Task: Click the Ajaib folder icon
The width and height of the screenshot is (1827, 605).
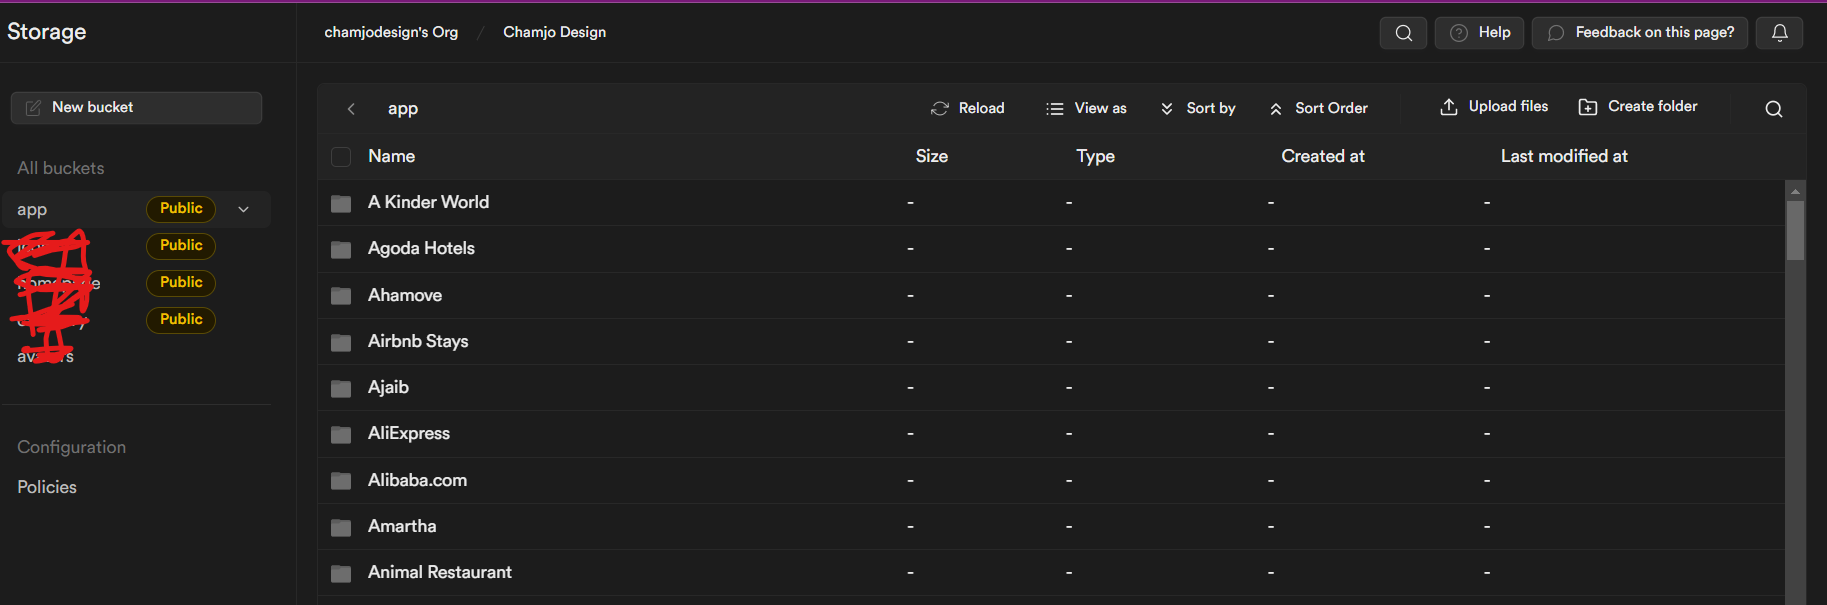Action: tap(341, 388)
